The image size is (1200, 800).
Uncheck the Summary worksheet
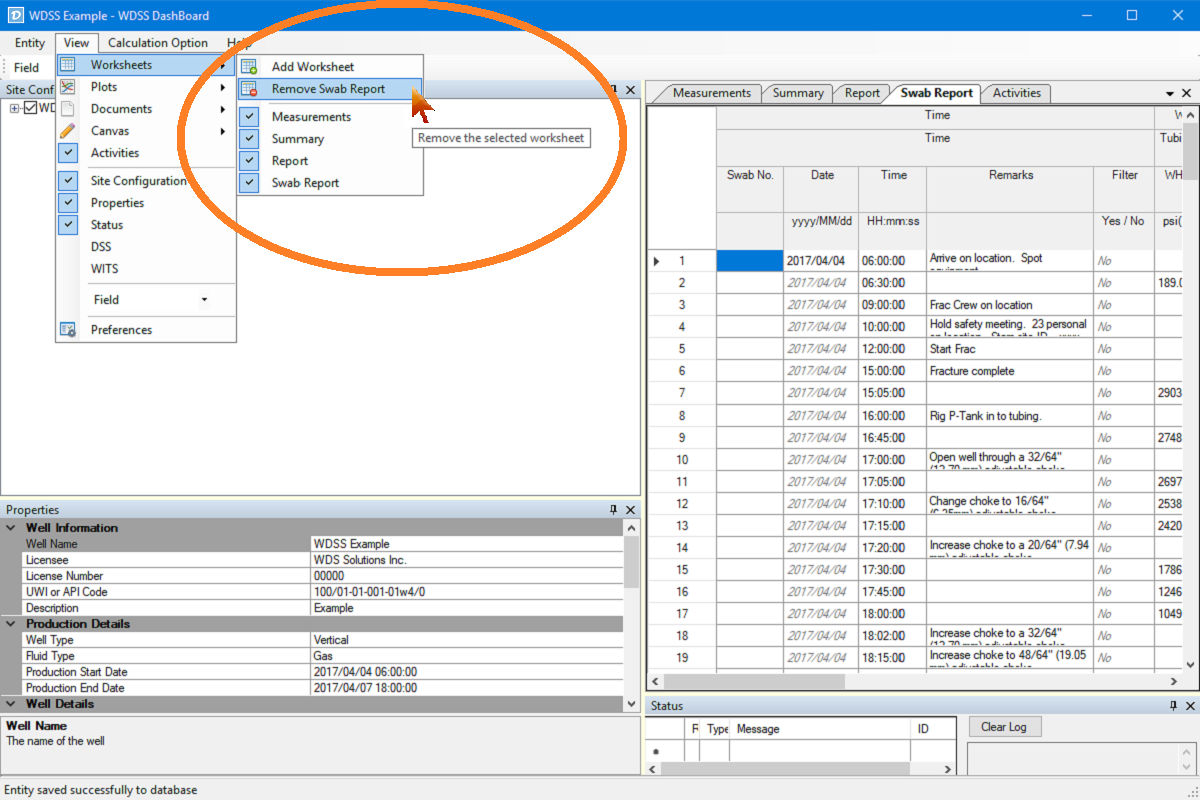pos(249,139)
